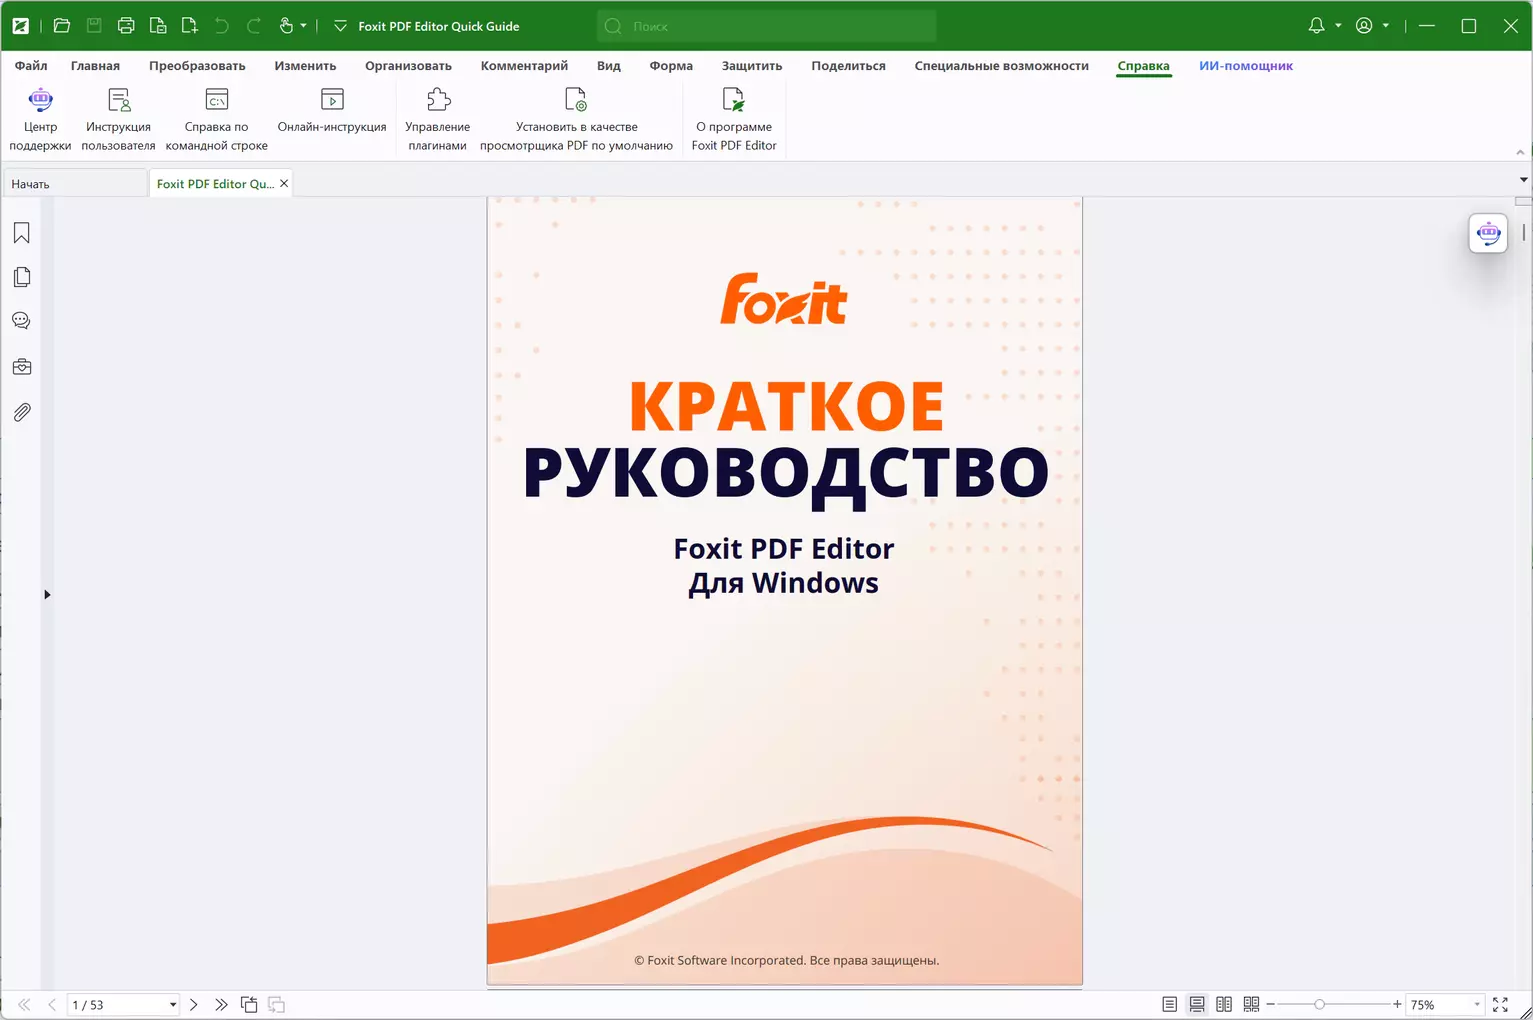The height and width of the screenshot is (1020, 1533).
Task: Switch to single page view mode
Action: (x=1170, y=1004)
